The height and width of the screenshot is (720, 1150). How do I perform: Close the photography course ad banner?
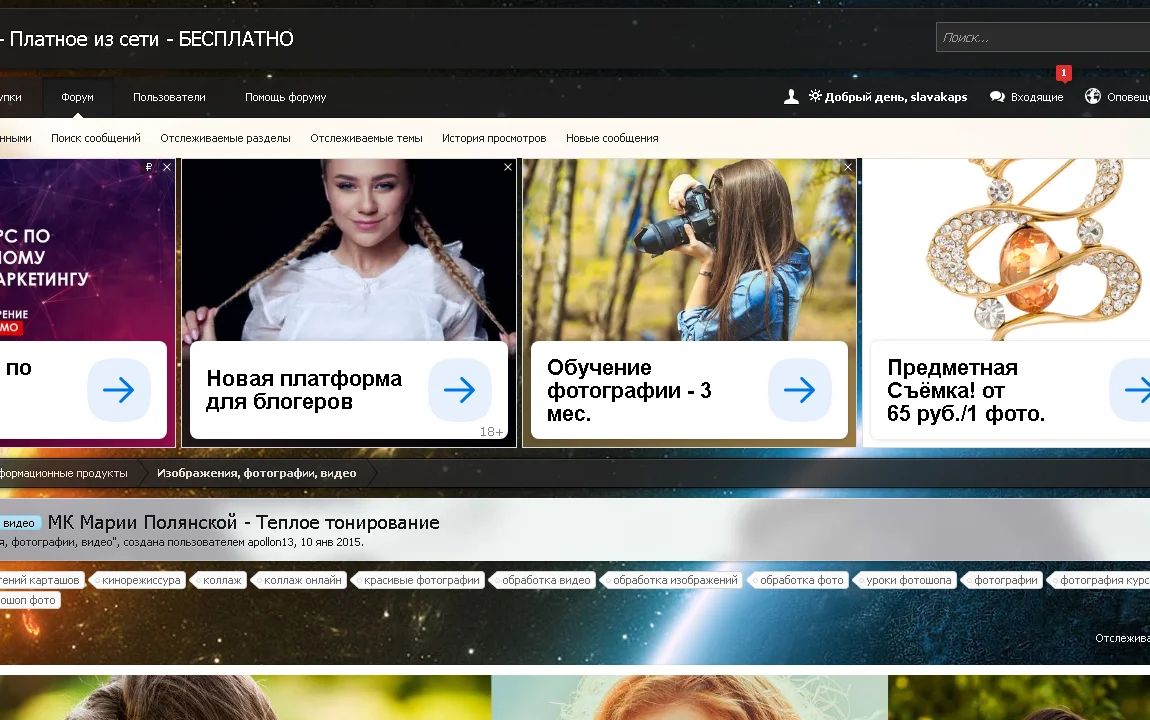tap(848, 168)
